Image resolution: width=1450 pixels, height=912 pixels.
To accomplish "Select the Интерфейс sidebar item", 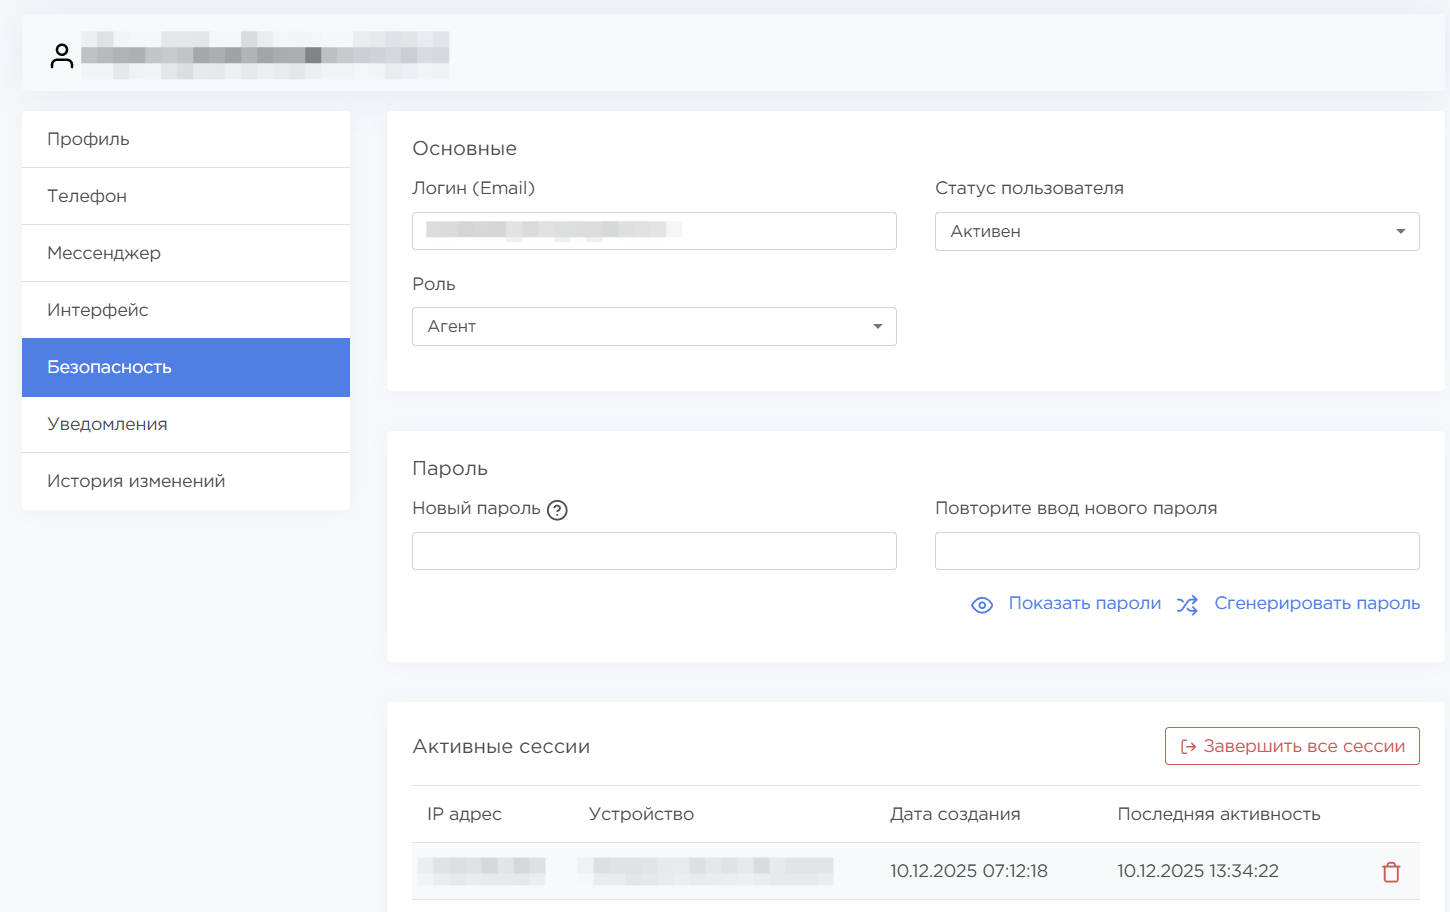I will click(x=186, y=310).
